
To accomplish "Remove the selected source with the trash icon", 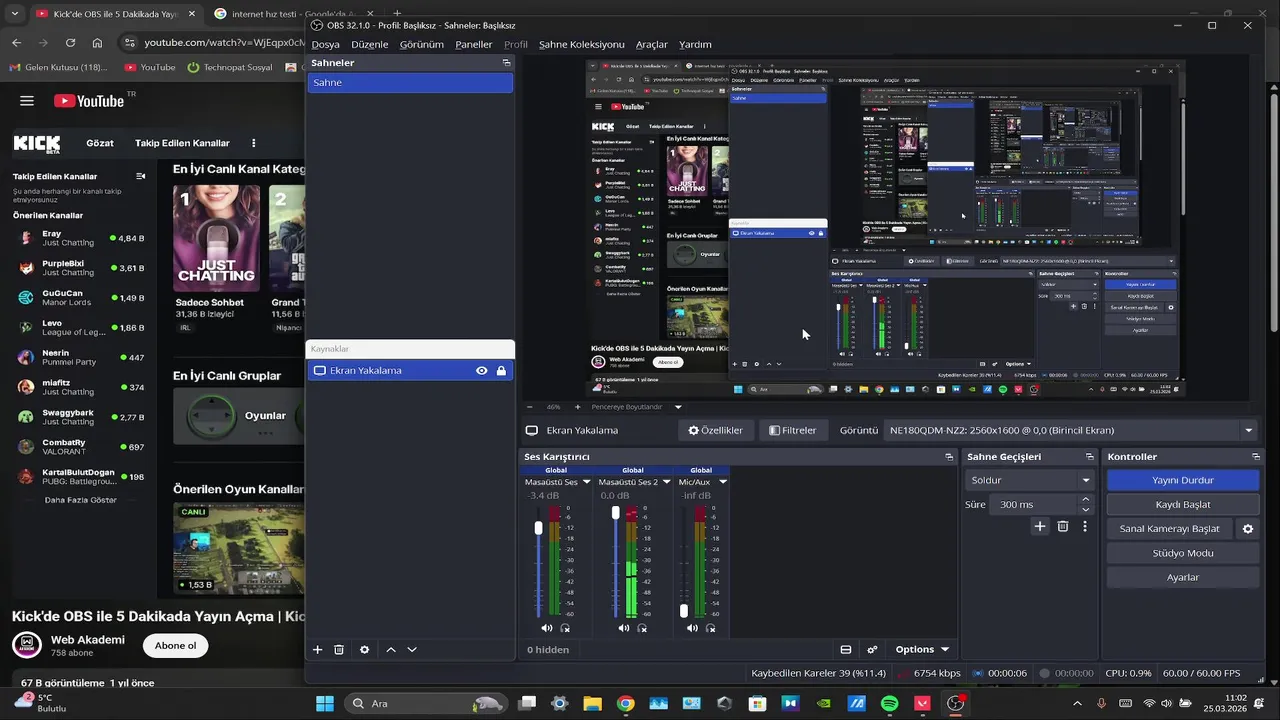I will pos(339,649).
